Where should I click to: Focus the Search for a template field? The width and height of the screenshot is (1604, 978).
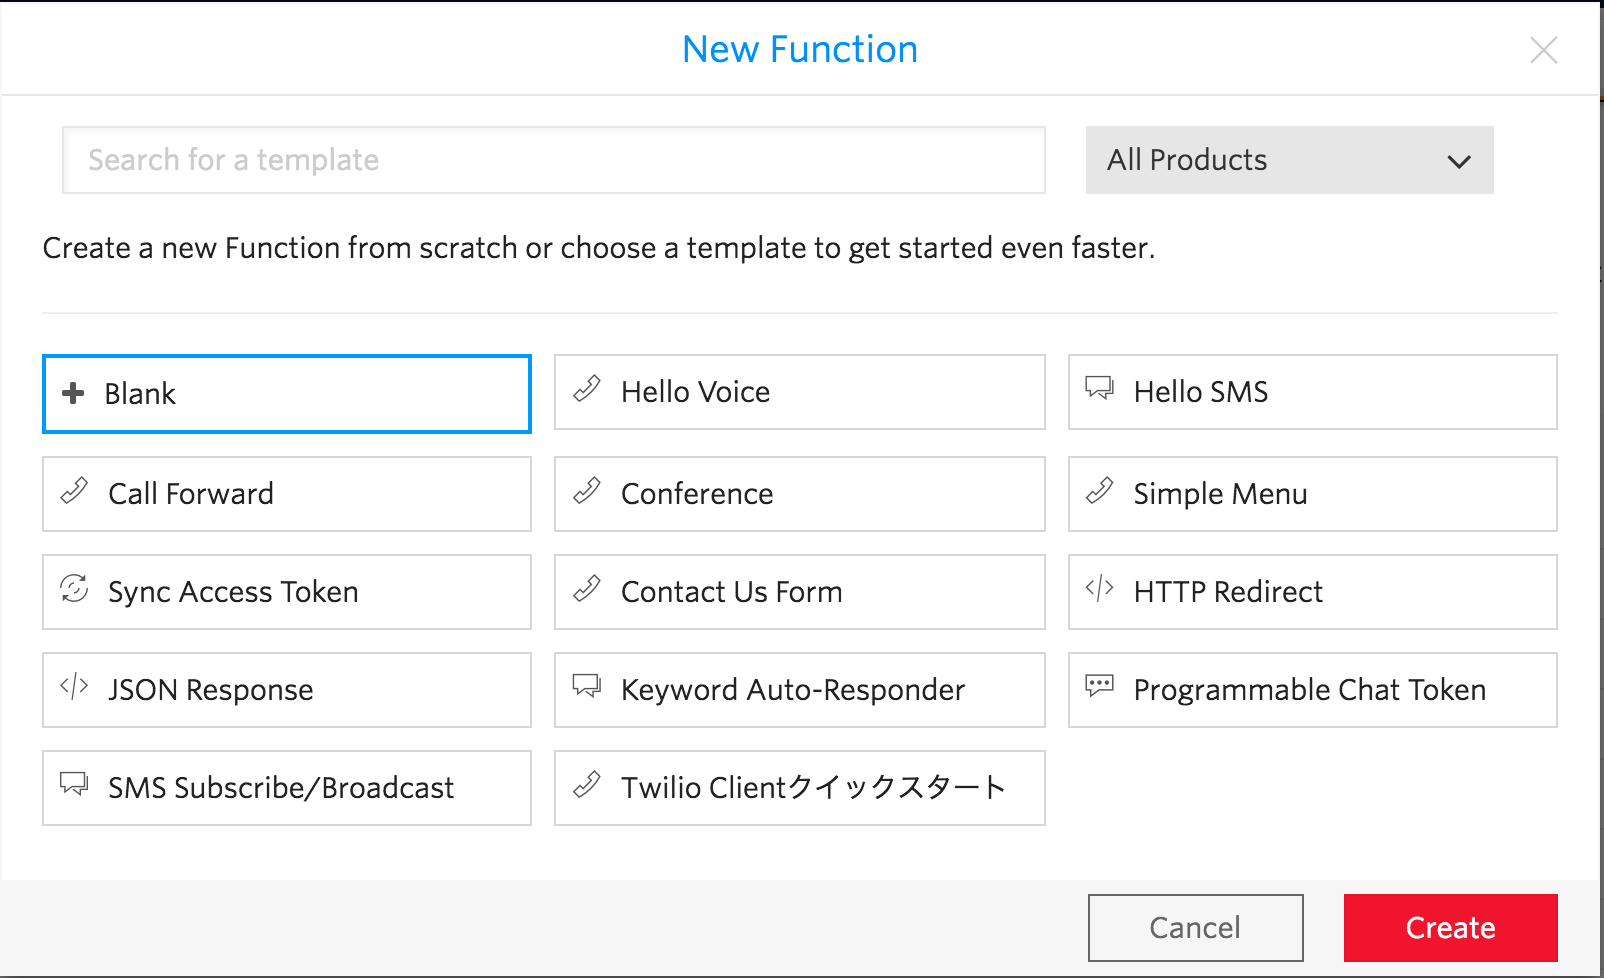(x=553, y=160)
